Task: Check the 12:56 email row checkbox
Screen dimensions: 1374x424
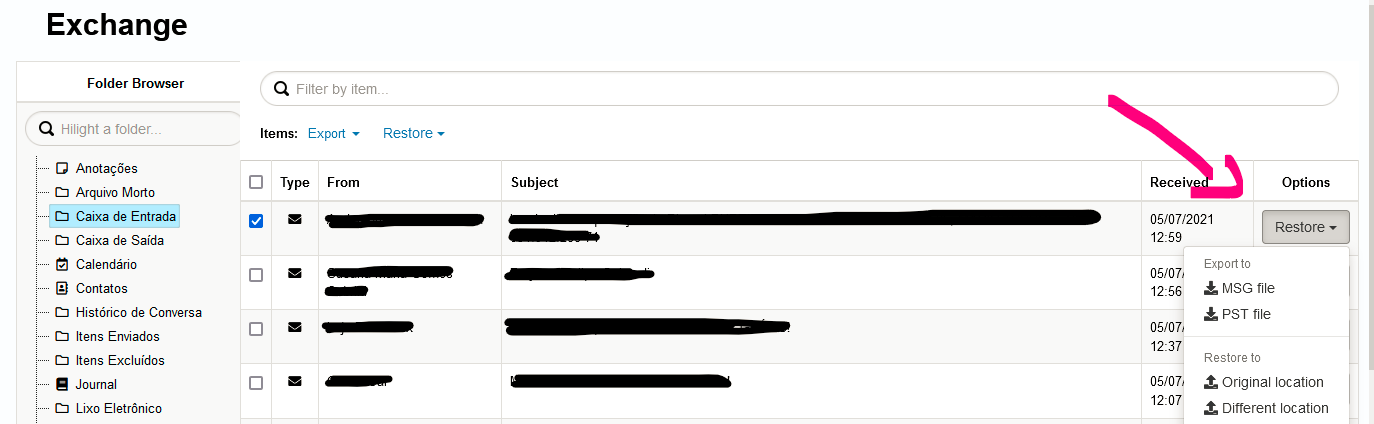Action: (256, 274)
